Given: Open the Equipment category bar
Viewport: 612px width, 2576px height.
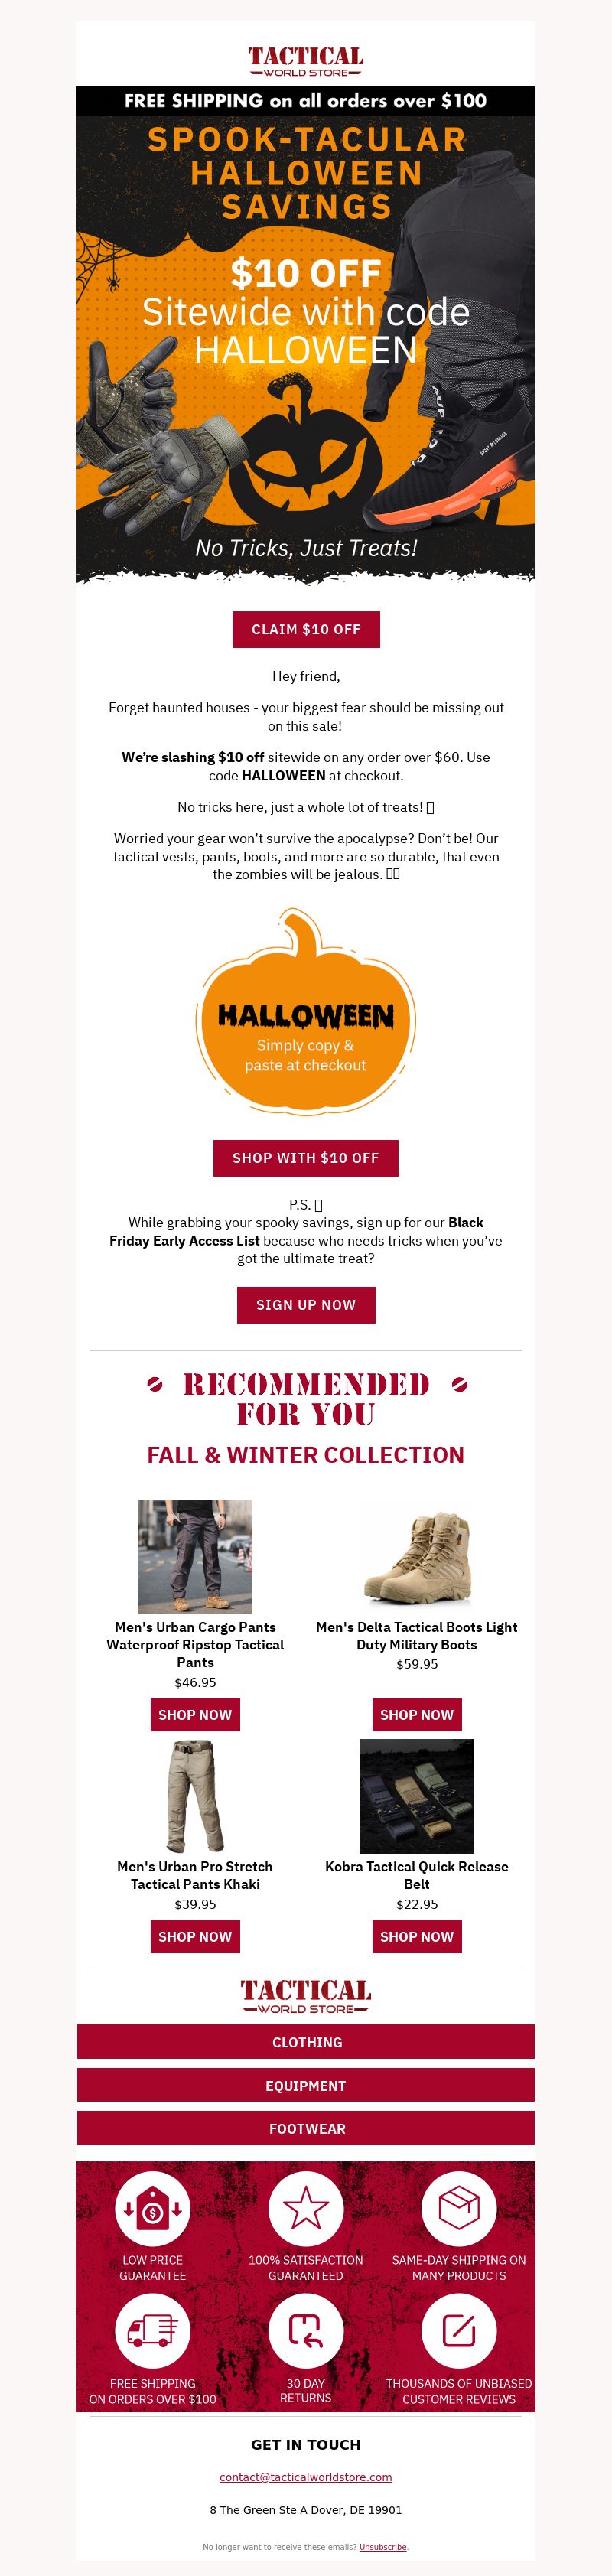Looking at the screenshot, I should (x=306, y=2085).
